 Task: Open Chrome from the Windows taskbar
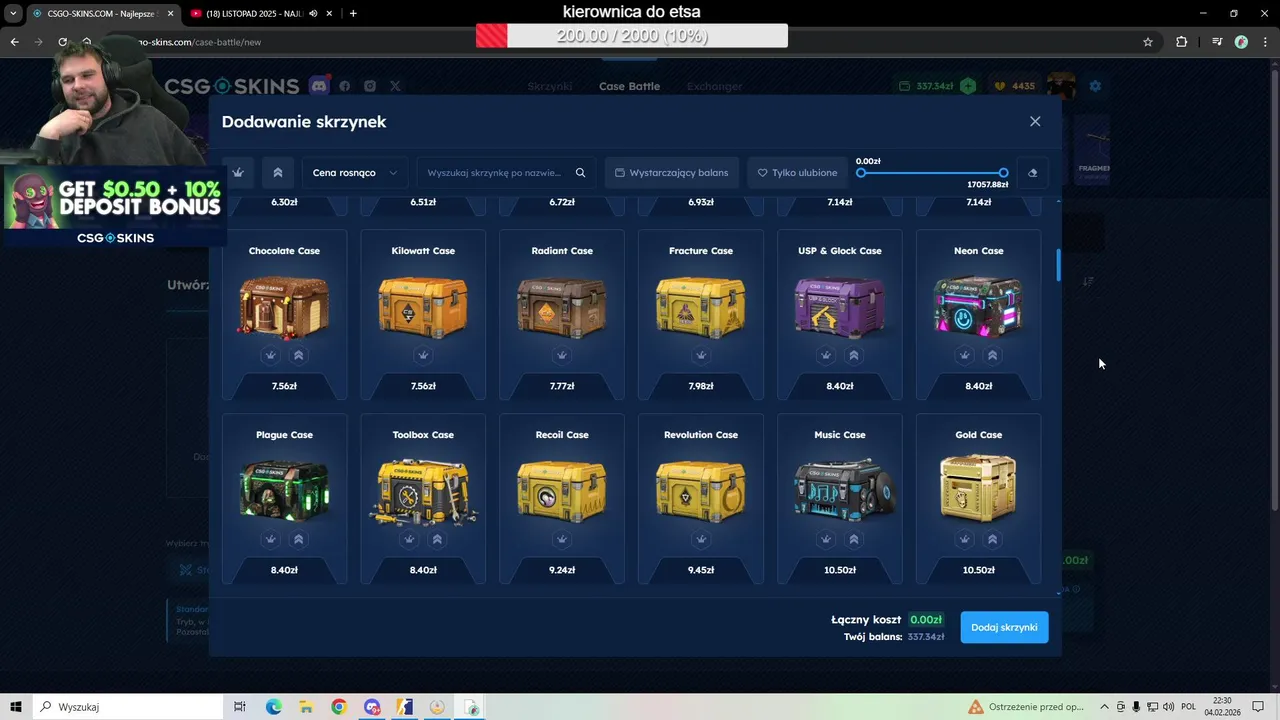point(339,707)
